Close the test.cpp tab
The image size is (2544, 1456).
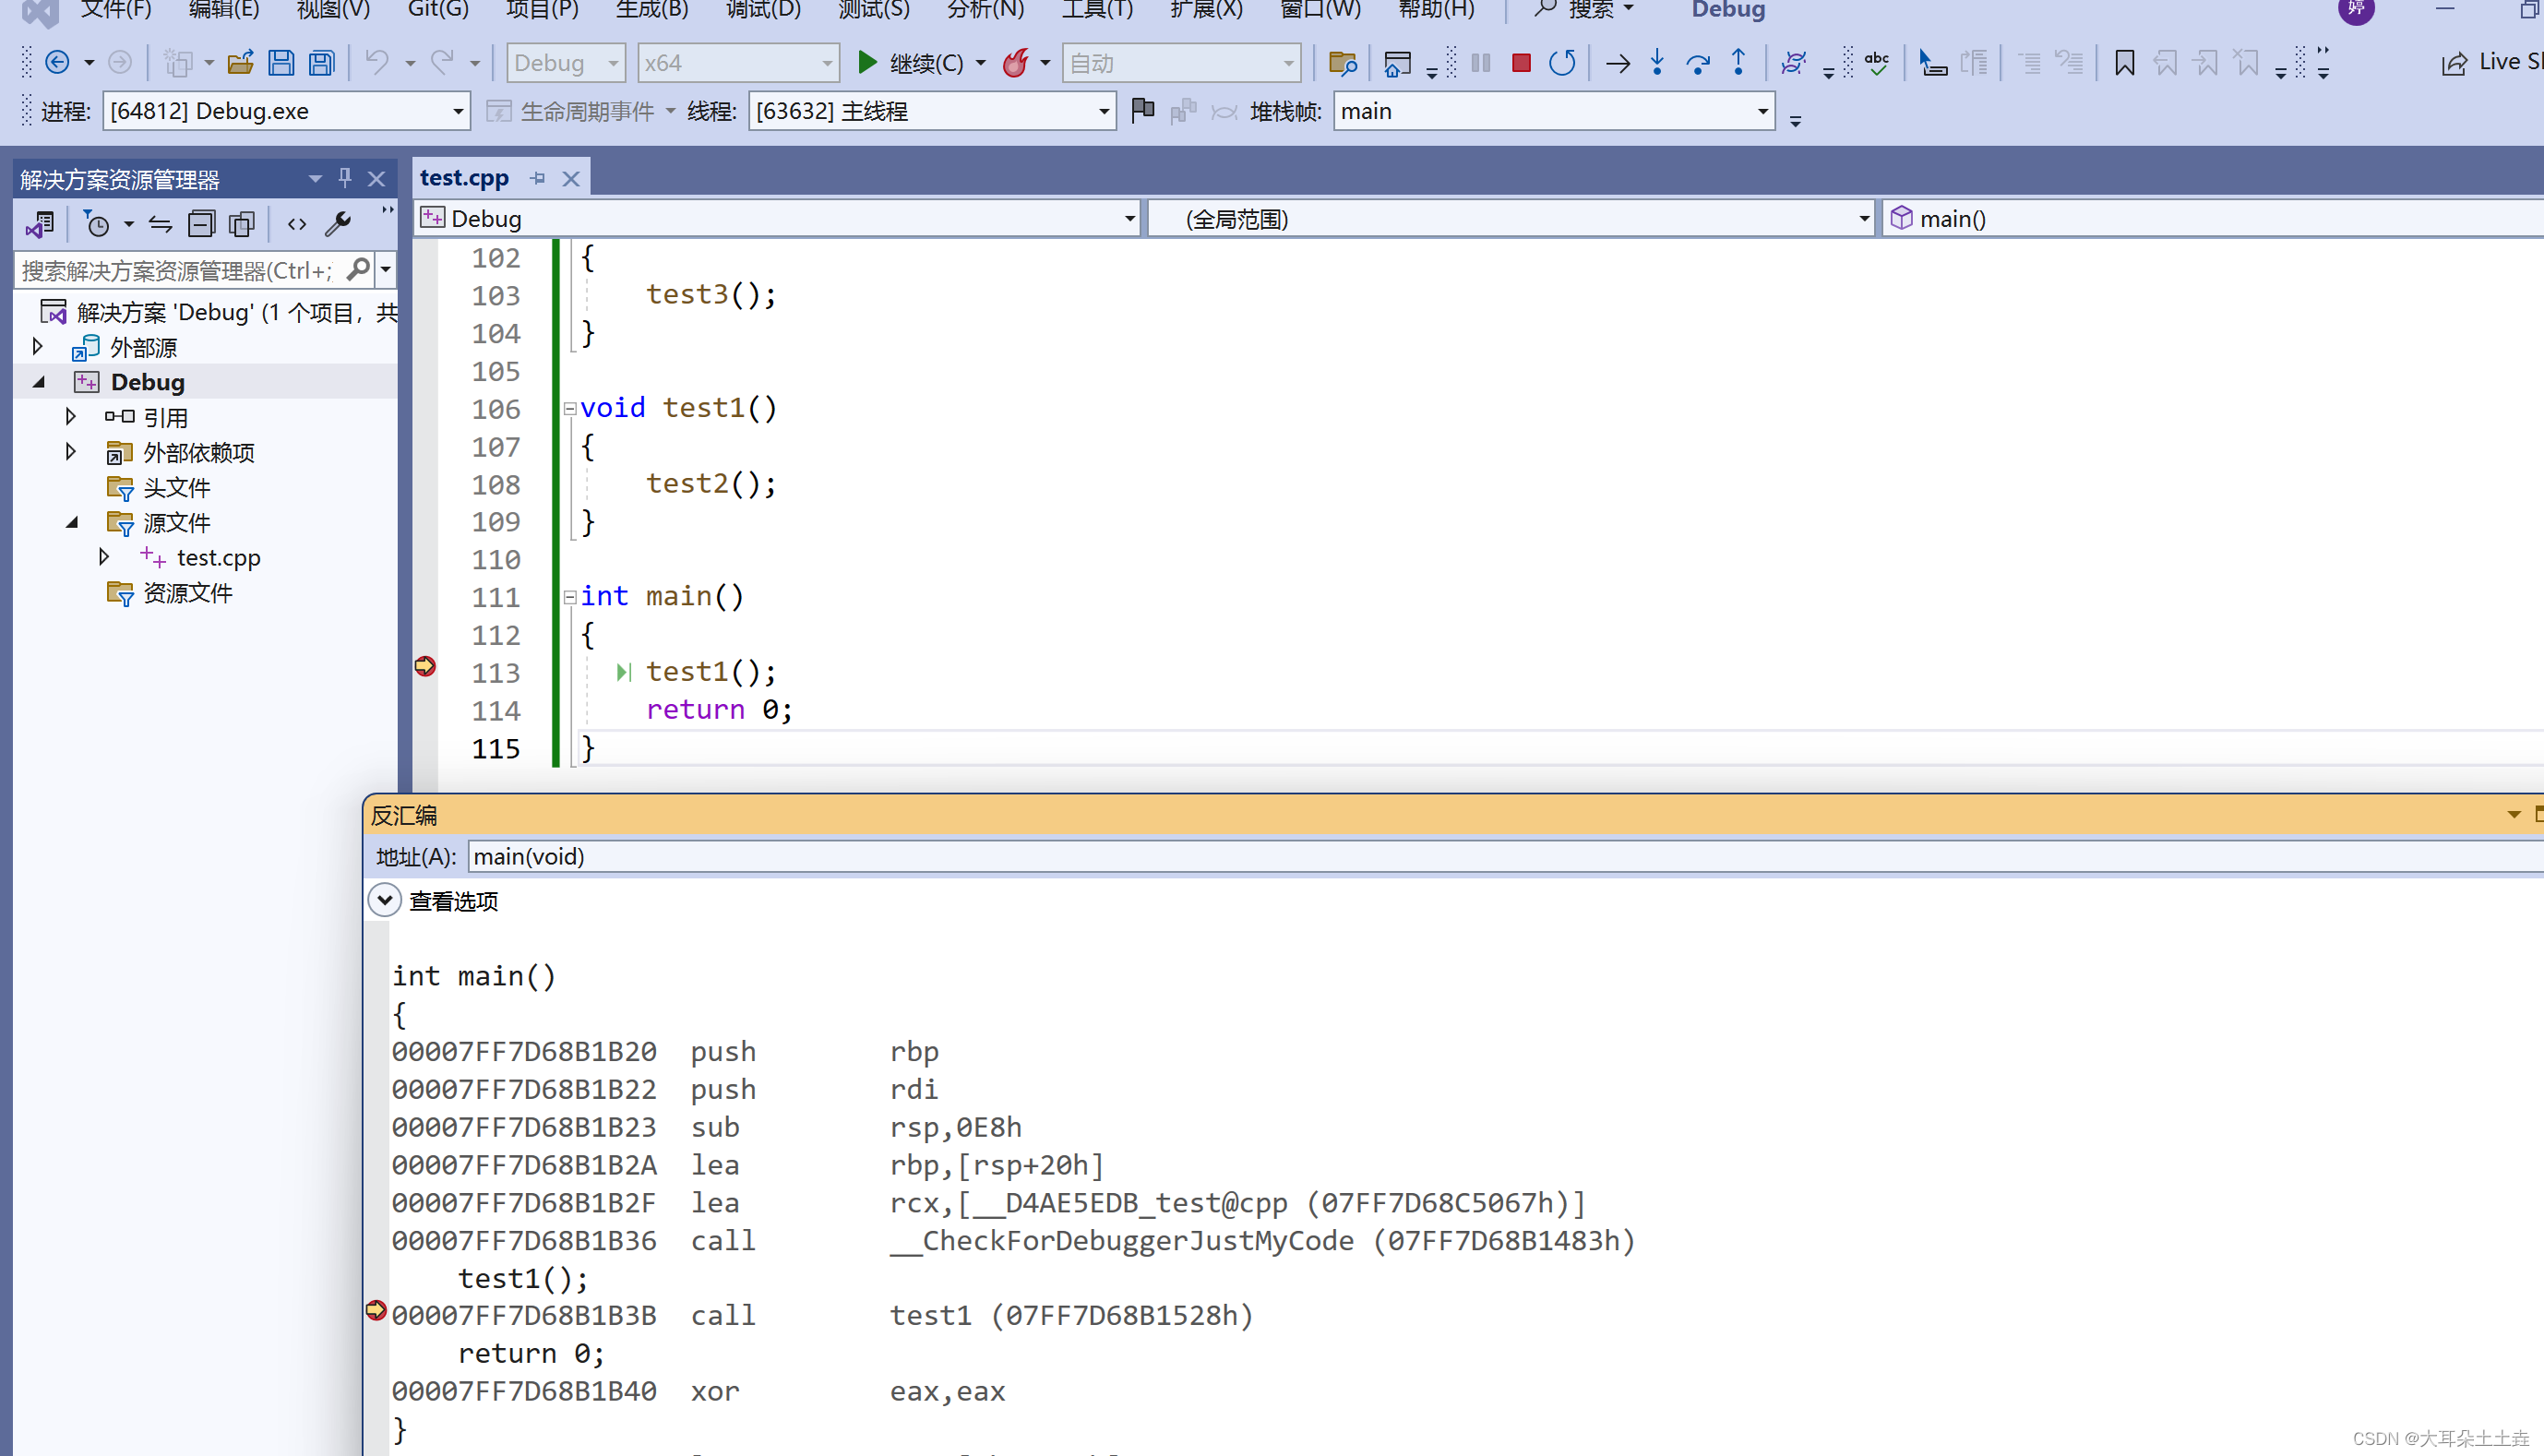click(571, 179)
